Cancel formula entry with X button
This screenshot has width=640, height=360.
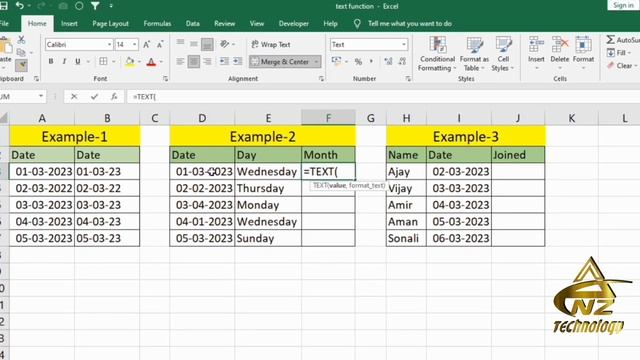[x=74, y=97]
